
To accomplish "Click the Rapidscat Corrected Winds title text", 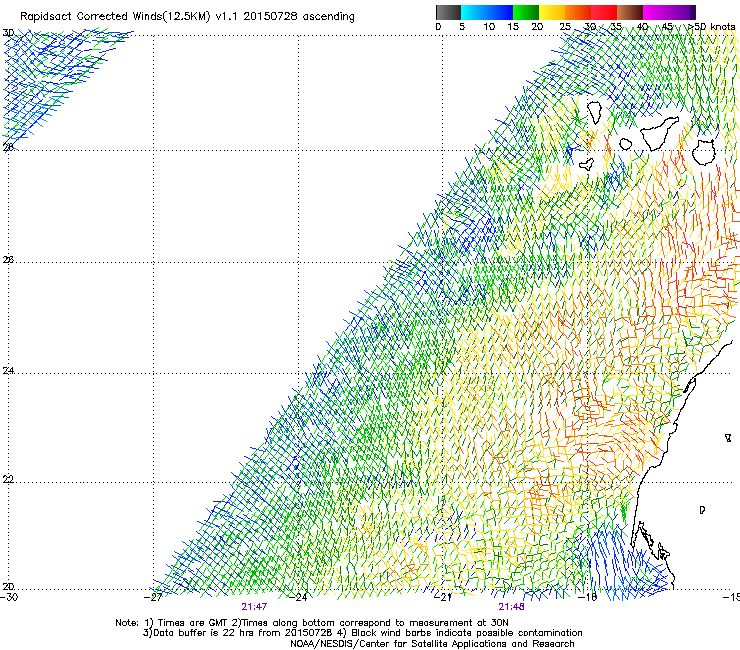I will click(187, 16).
